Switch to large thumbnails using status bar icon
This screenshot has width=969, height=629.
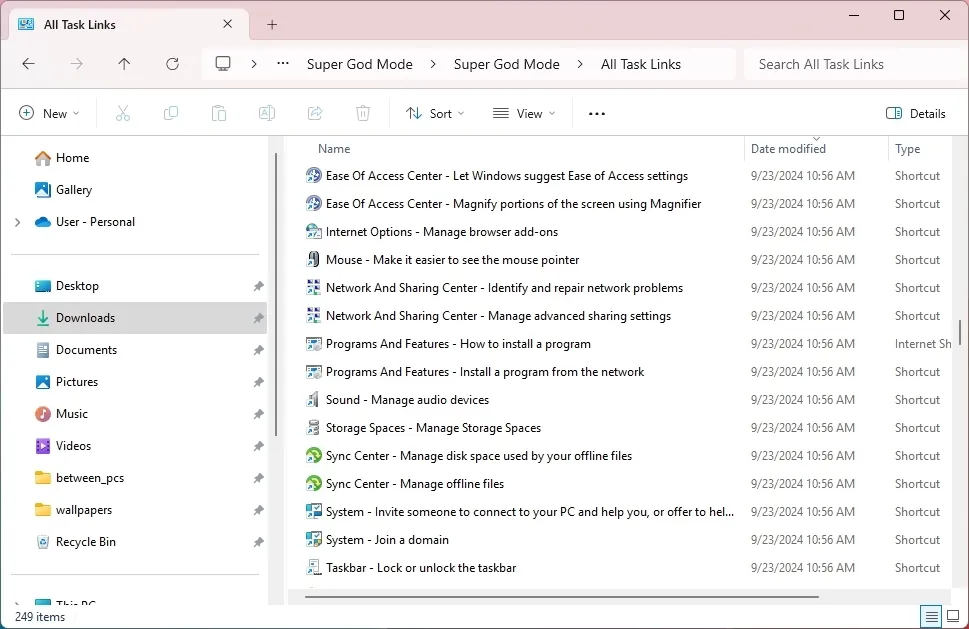pos(955,616)
